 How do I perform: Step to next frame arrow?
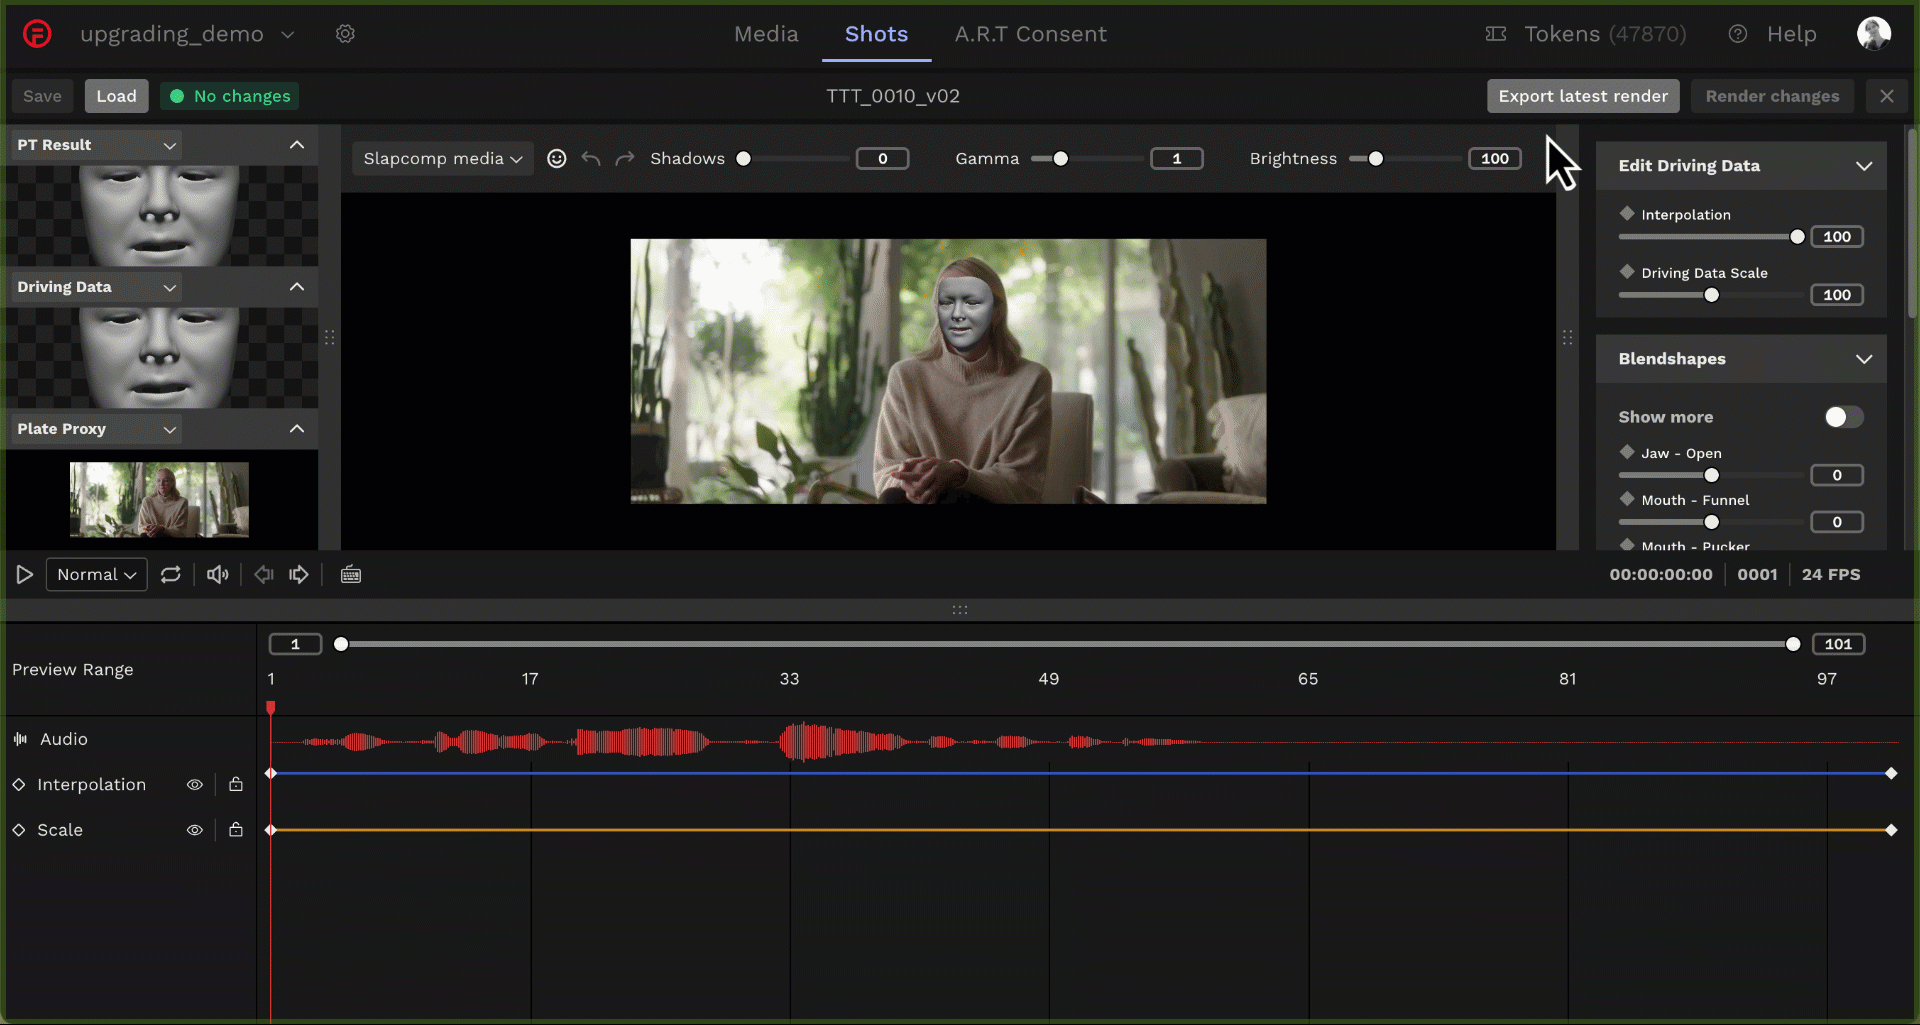299,575
